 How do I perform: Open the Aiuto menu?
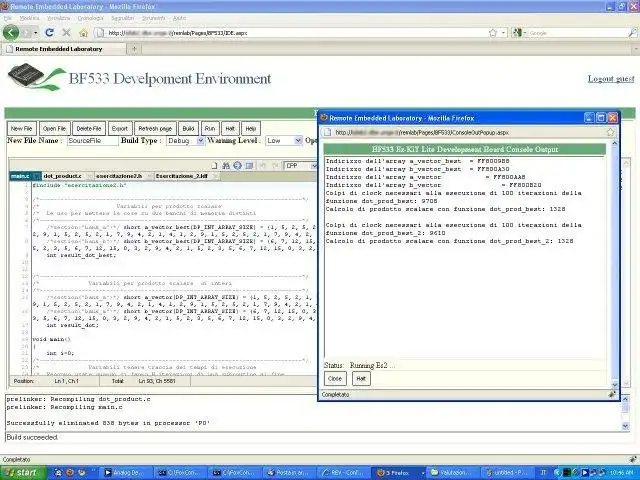coord(179,18)
